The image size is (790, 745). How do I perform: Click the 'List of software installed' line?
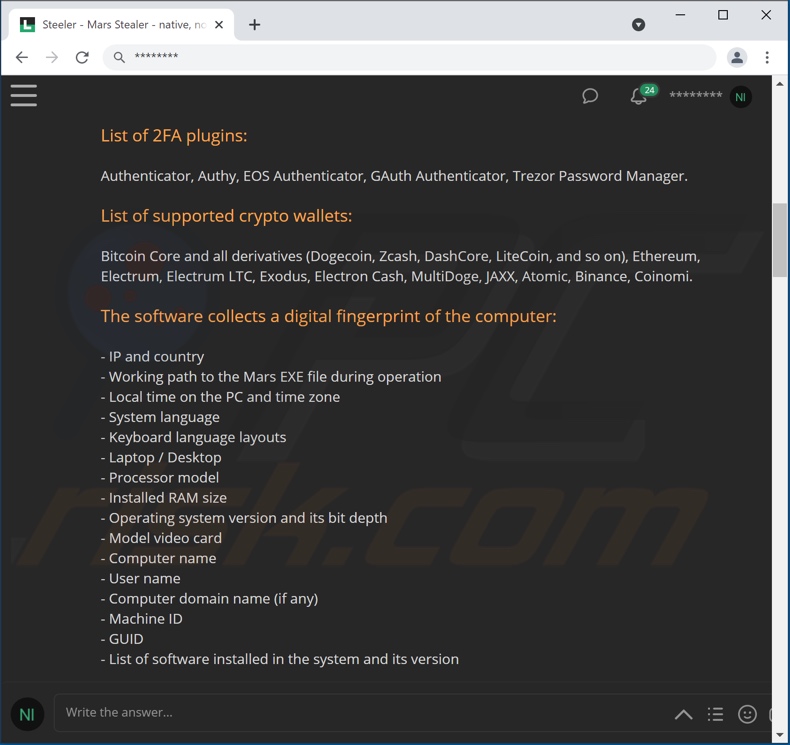tap(280, 659)
